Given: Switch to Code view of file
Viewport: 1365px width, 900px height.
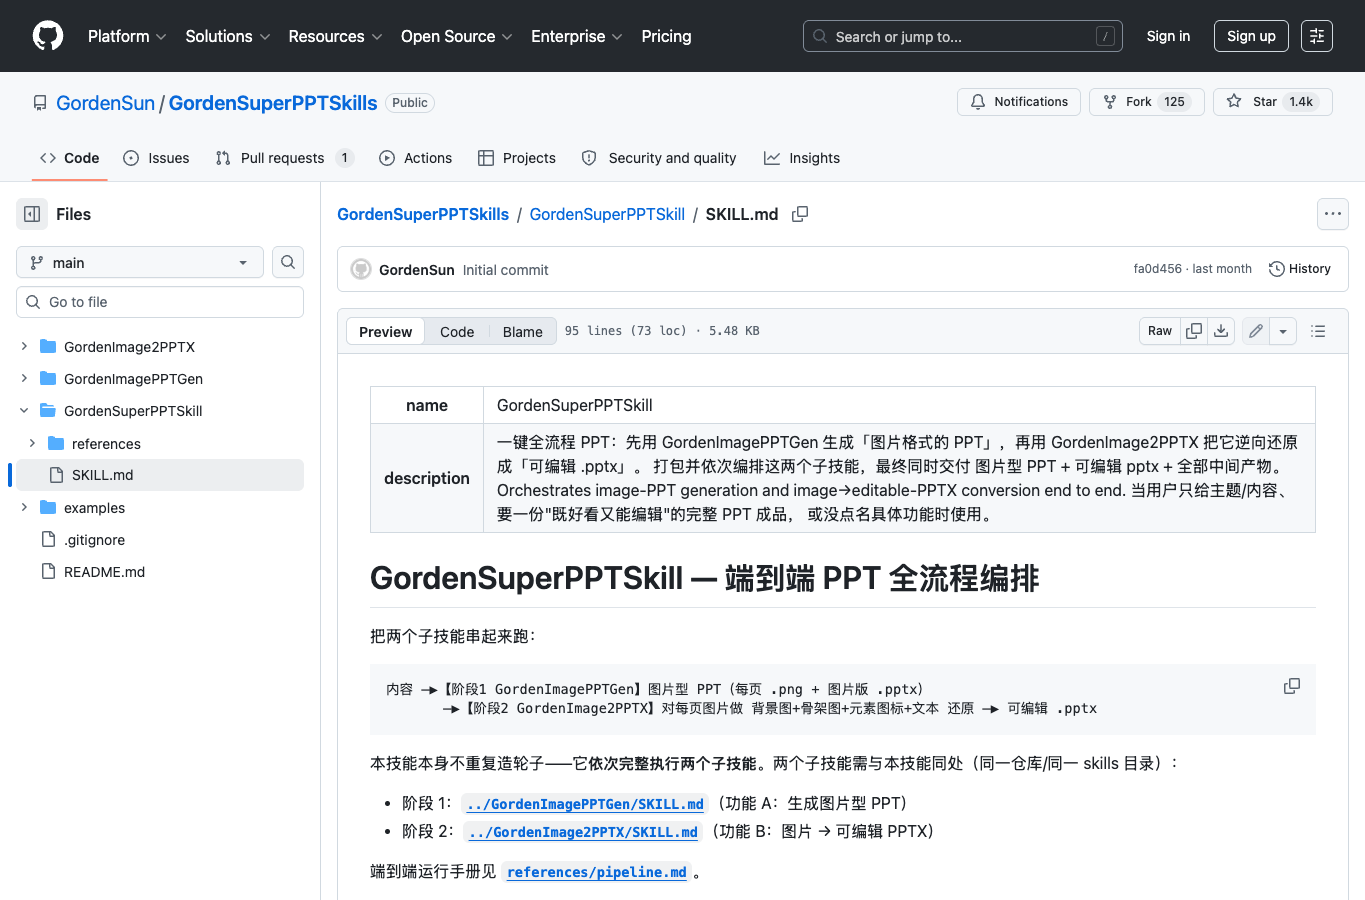Looking at the screenshot, I should point(457,332).
